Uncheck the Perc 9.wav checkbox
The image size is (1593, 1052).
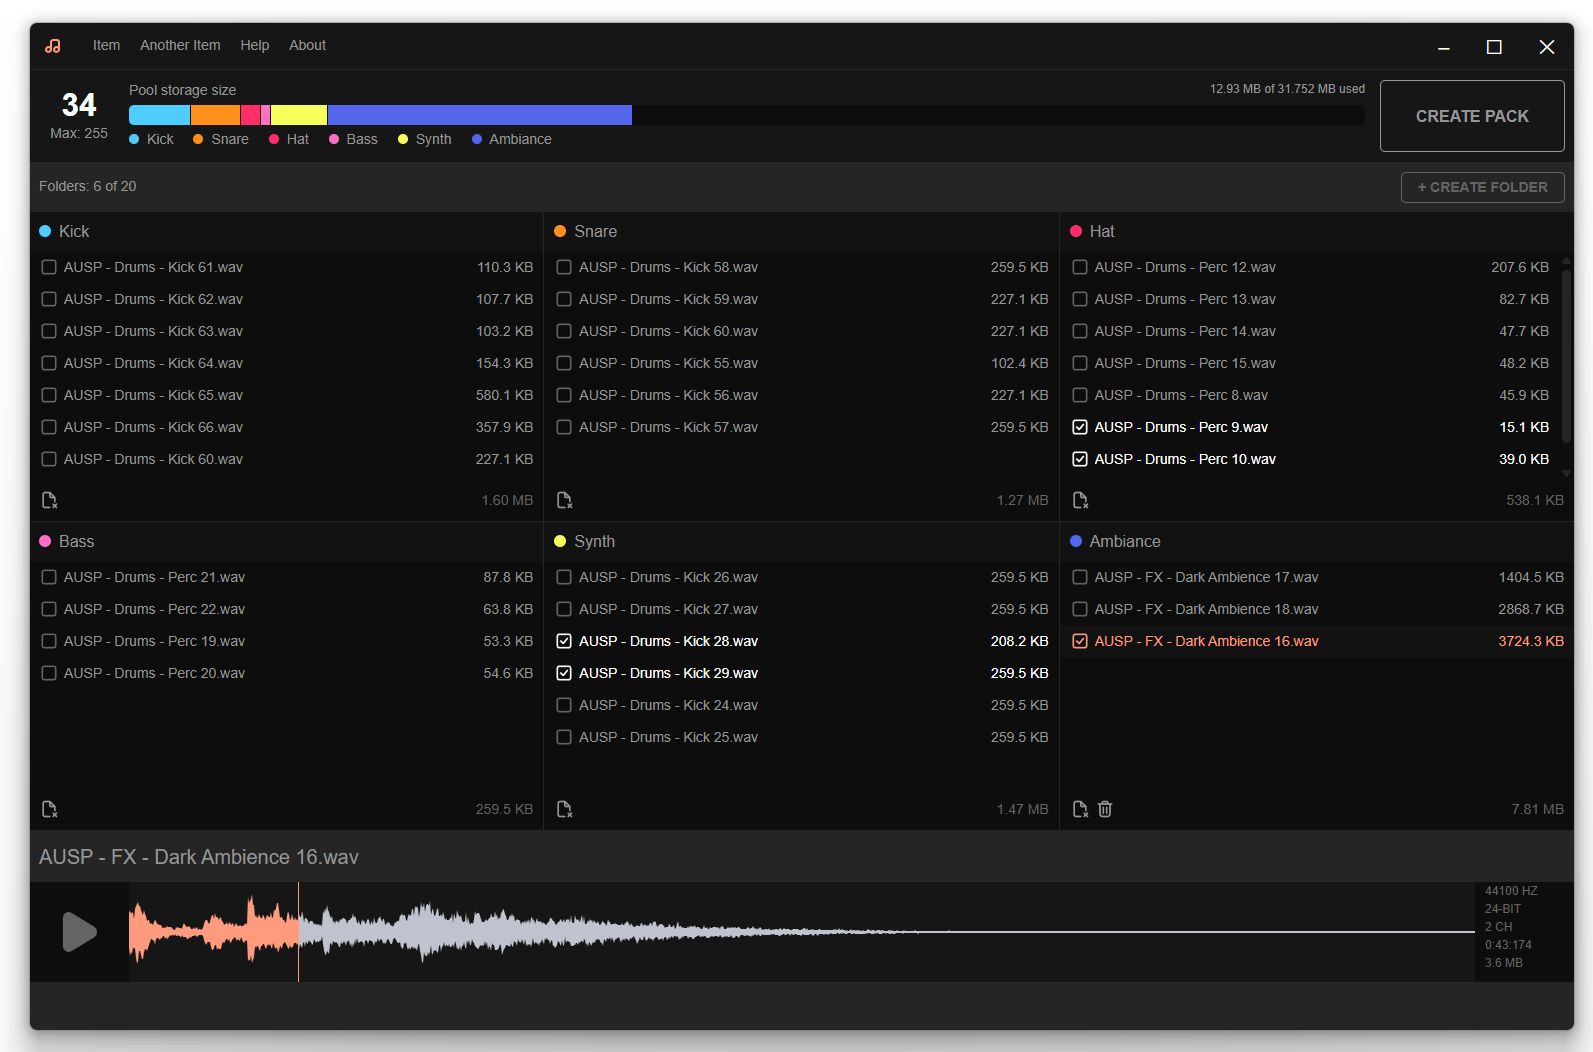coord(1080,427)
